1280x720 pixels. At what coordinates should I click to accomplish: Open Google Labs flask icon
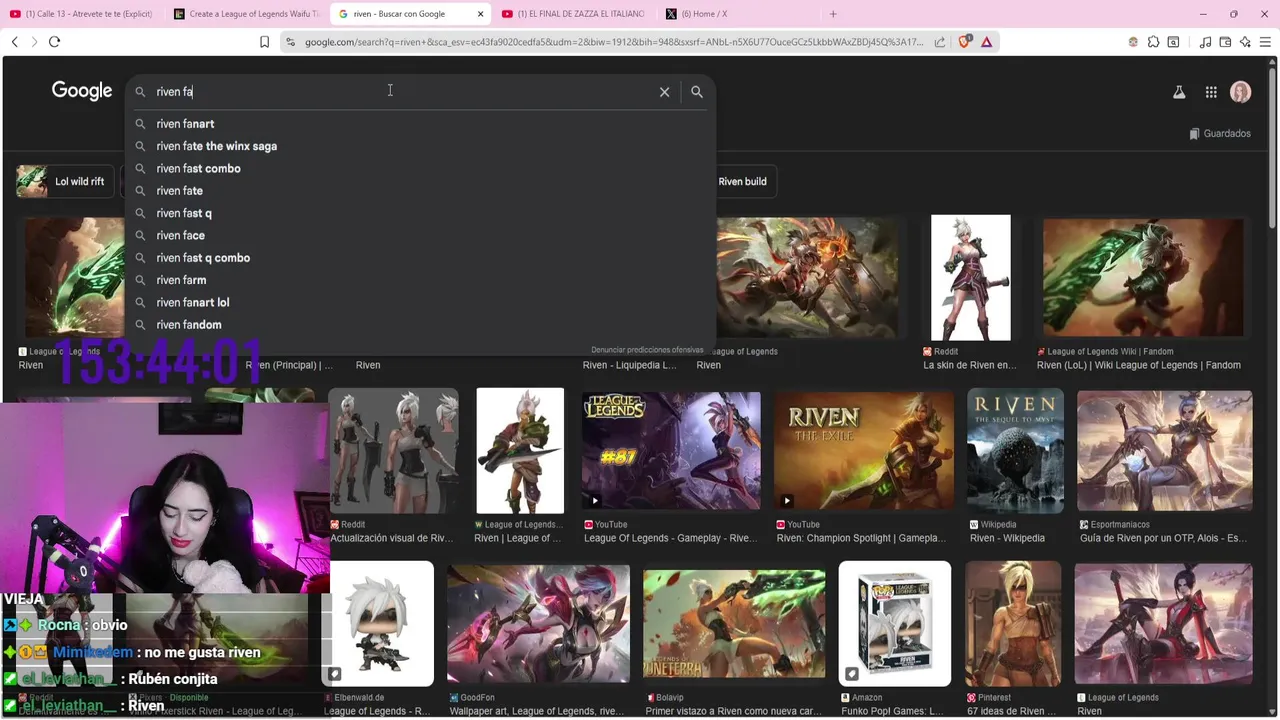point(1179,92)
